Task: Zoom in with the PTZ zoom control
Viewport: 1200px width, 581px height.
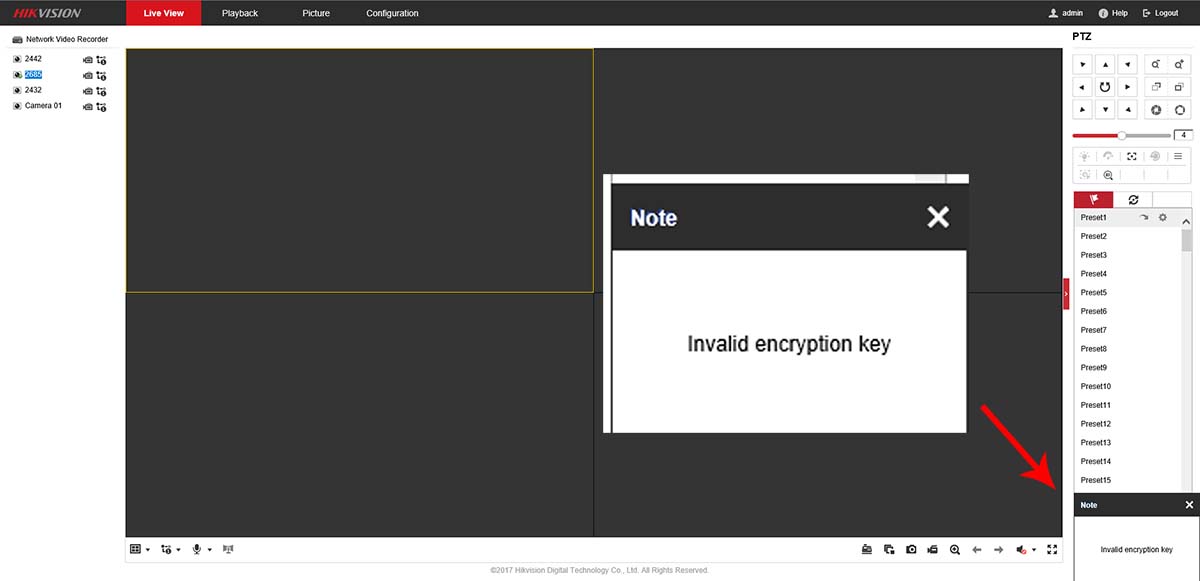Action: (x=1178, y=64)
